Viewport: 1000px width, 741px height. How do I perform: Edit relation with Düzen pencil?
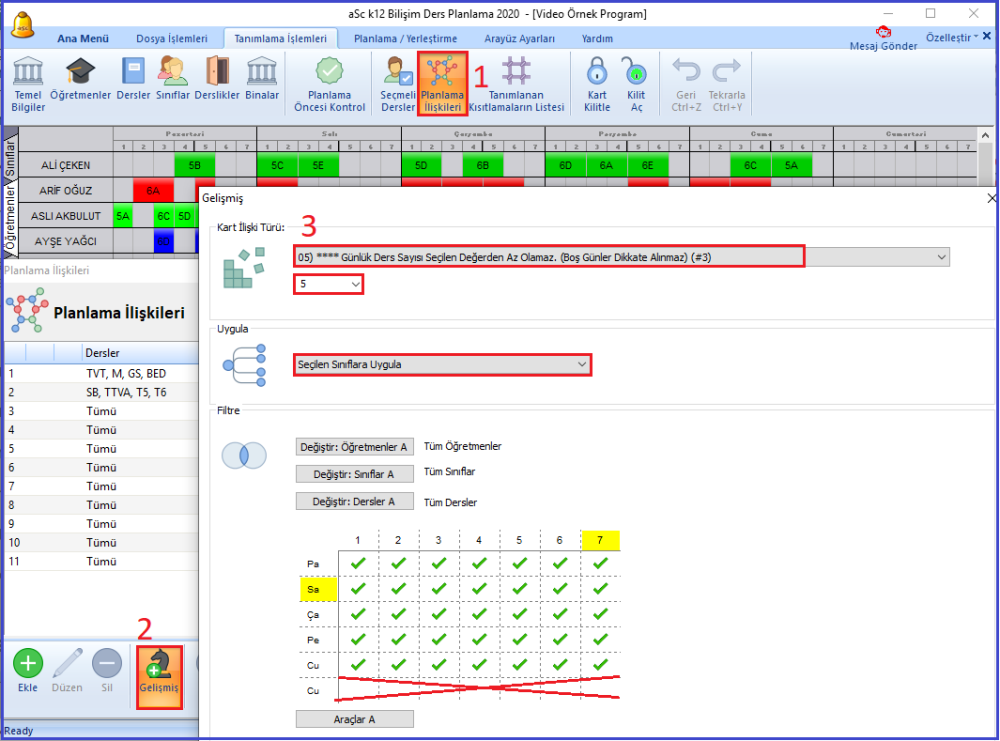click(67, 670)
